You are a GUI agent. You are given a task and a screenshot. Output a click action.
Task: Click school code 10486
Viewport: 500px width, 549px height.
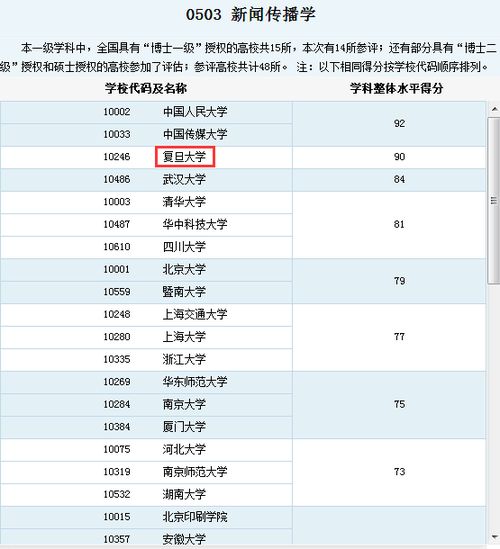[117, 179]
